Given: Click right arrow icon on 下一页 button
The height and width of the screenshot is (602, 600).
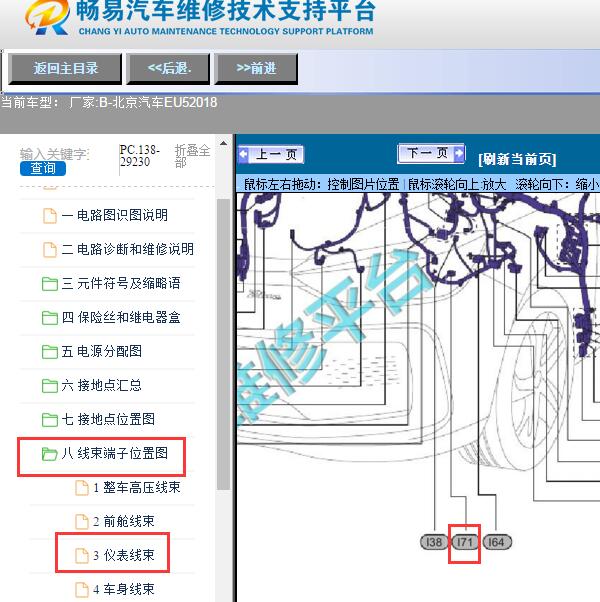Looking at the screenshot, I should pyautogui.click(x=459, y=153).
